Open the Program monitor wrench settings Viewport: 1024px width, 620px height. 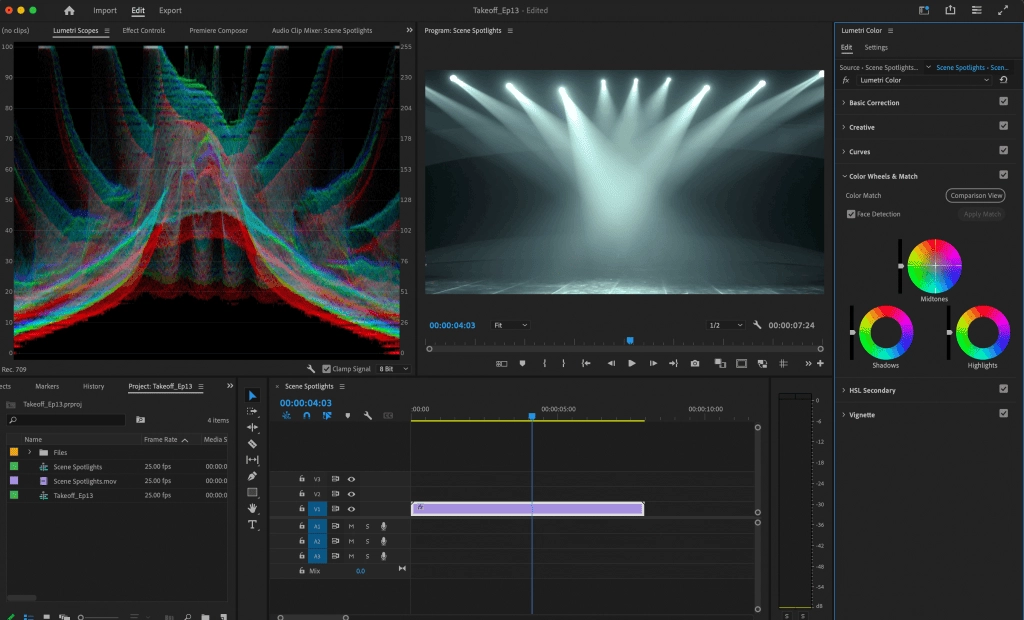click(757, 325)
